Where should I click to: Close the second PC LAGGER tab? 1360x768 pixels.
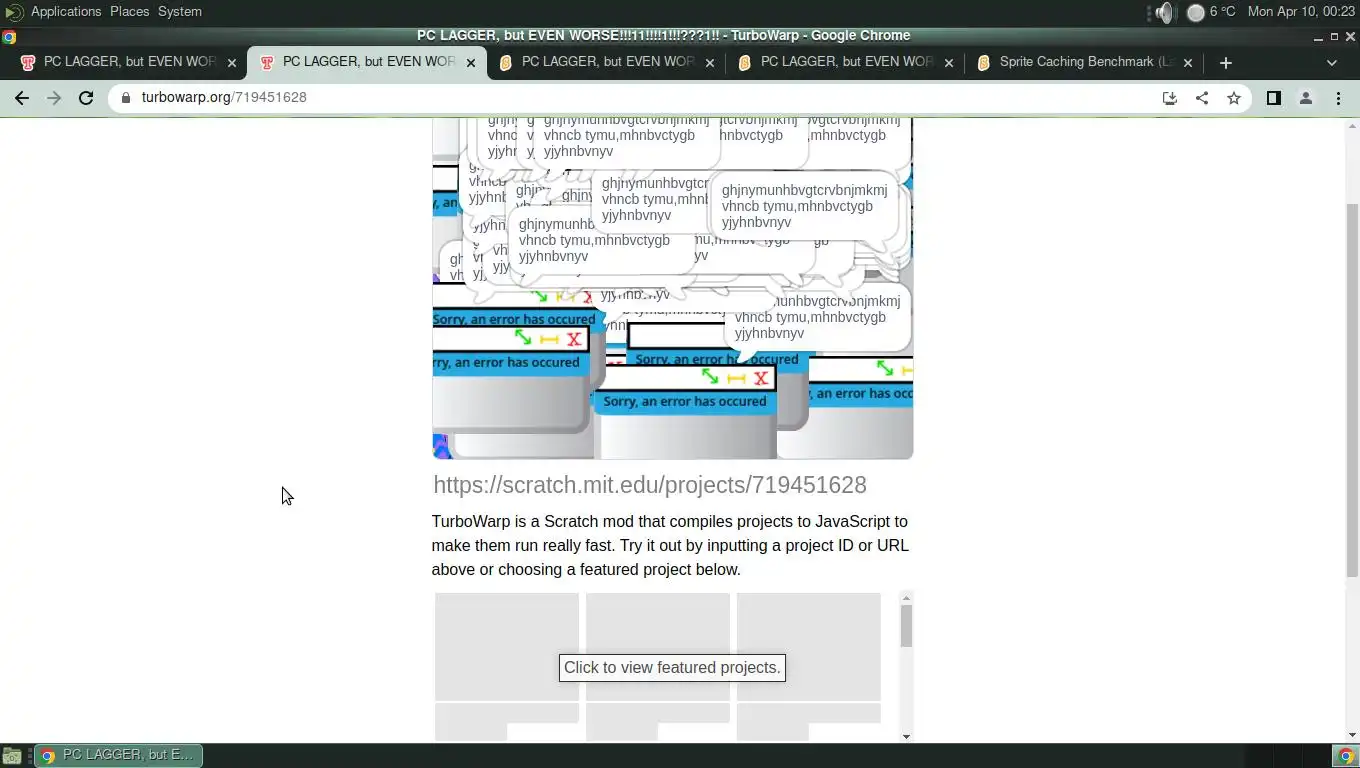[x=471, y=62]
